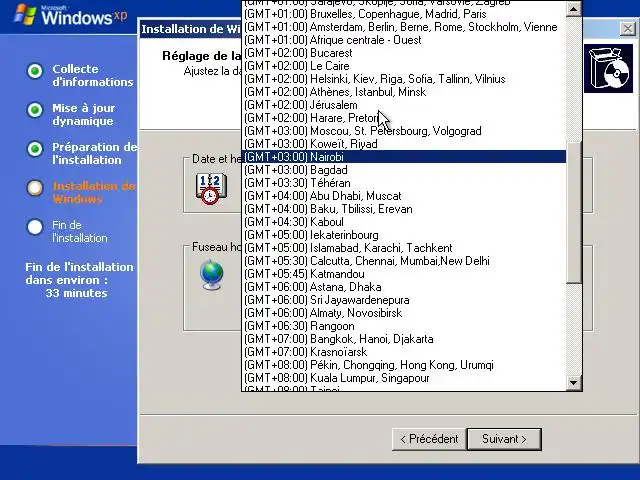The image size is (640, 480).
Task: Select Téhéran GMT+03:30 time zone
Action: [404, 183]
